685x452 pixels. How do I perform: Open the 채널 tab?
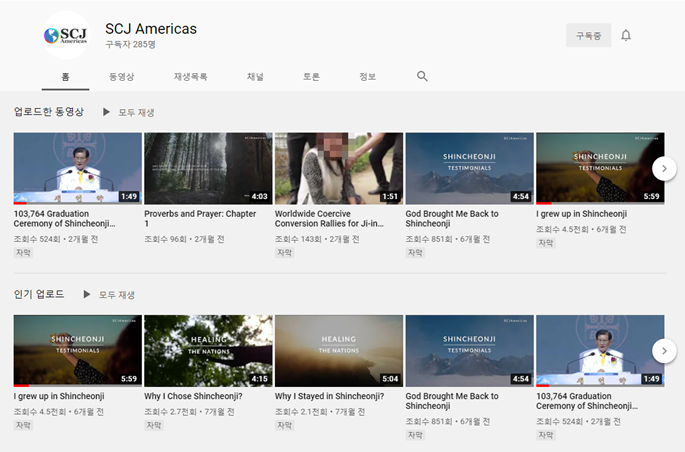click(x=255, y=77)
